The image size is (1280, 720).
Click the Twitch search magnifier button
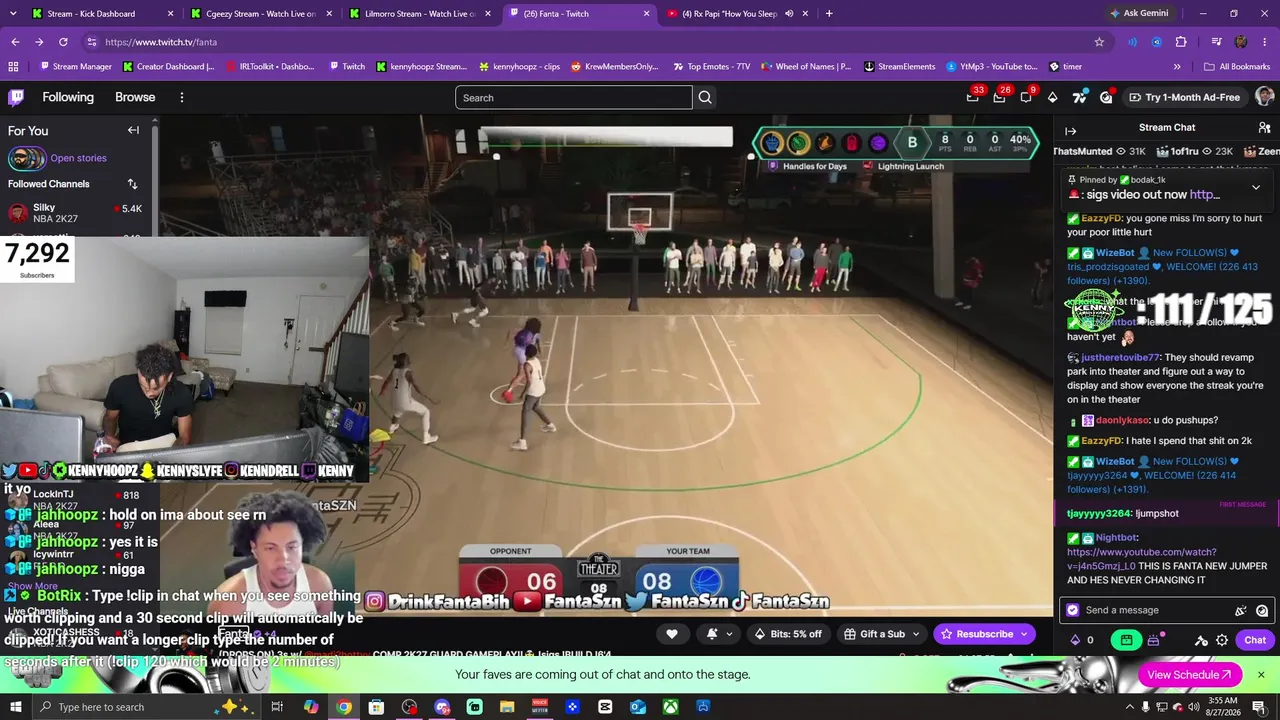(705, 97)
